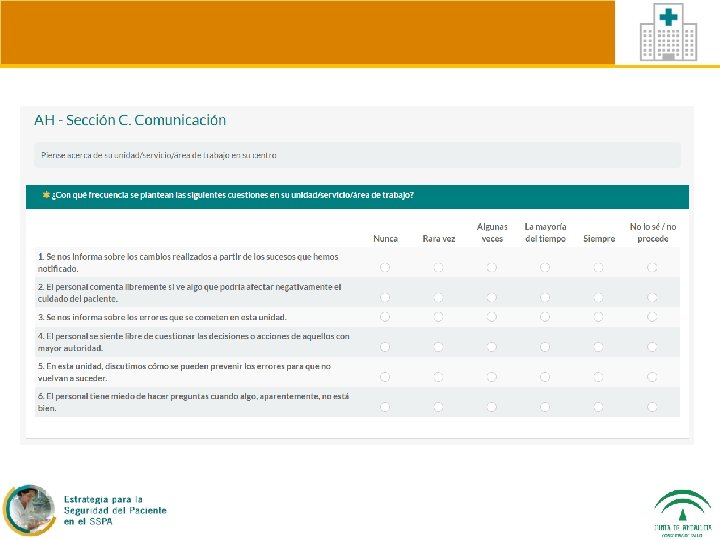Pick No lo sé / no procede for question 5

point(652,377)
